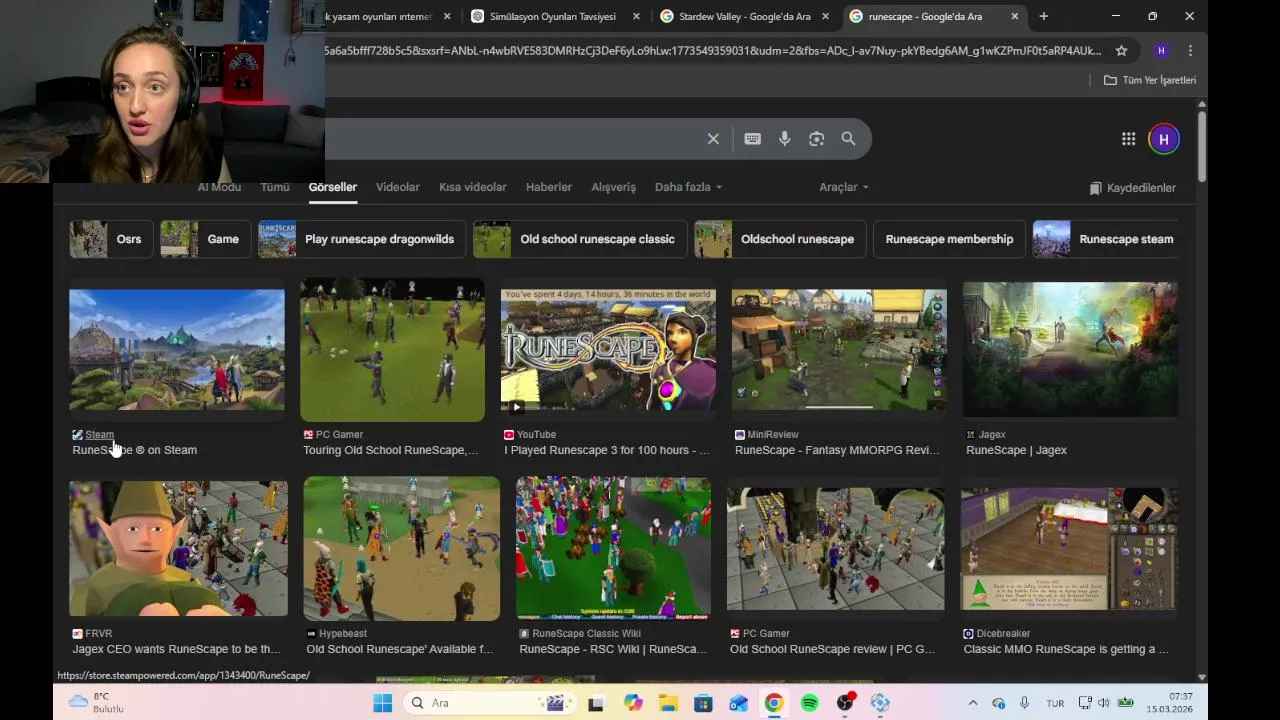Open the on-screen keyboard input tool
The width and height of the screenshot is (1280, 720).
coord(752,139)
